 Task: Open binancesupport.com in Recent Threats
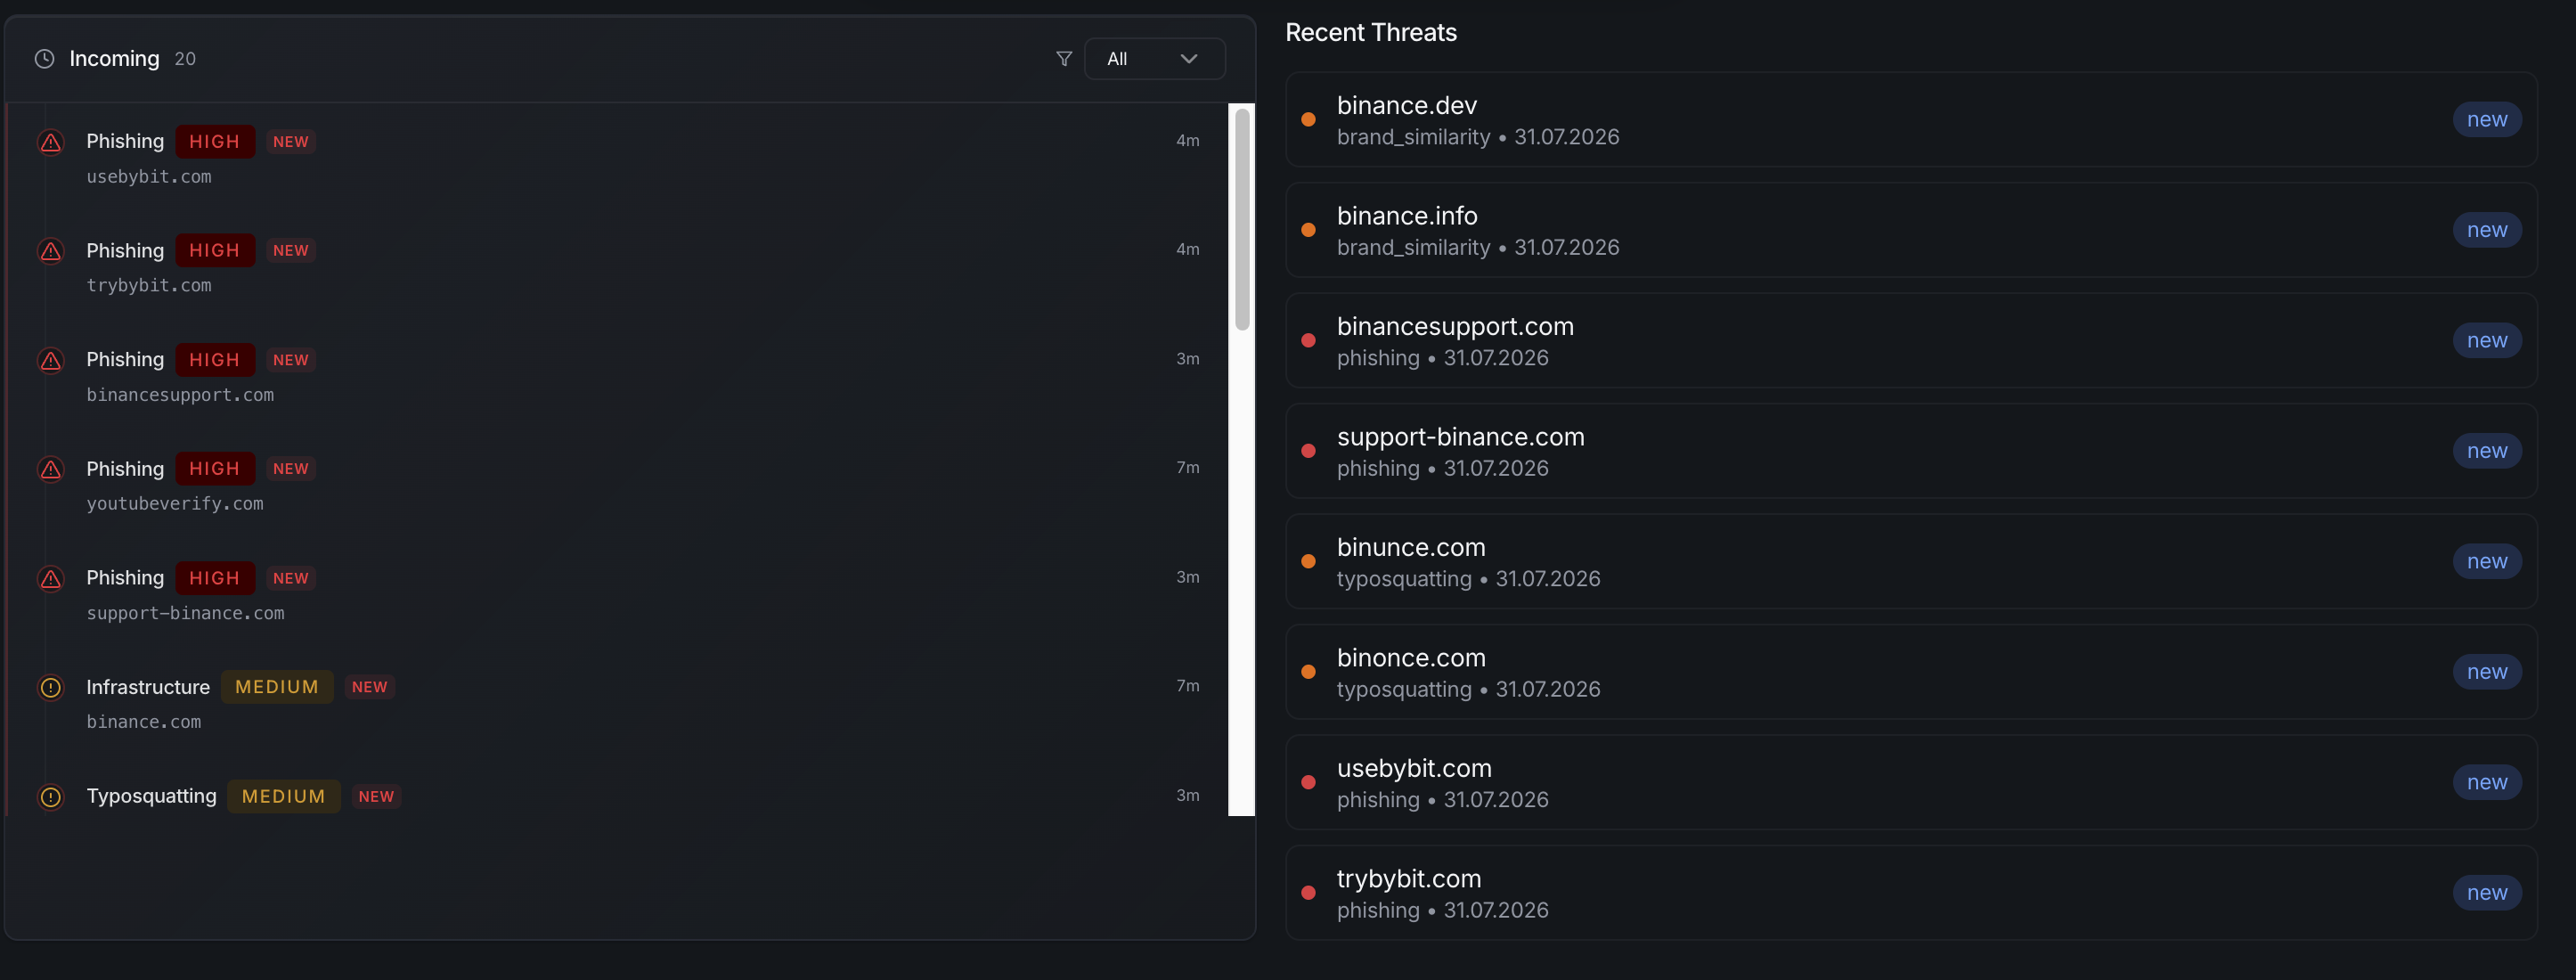[x=1911, y=340]
